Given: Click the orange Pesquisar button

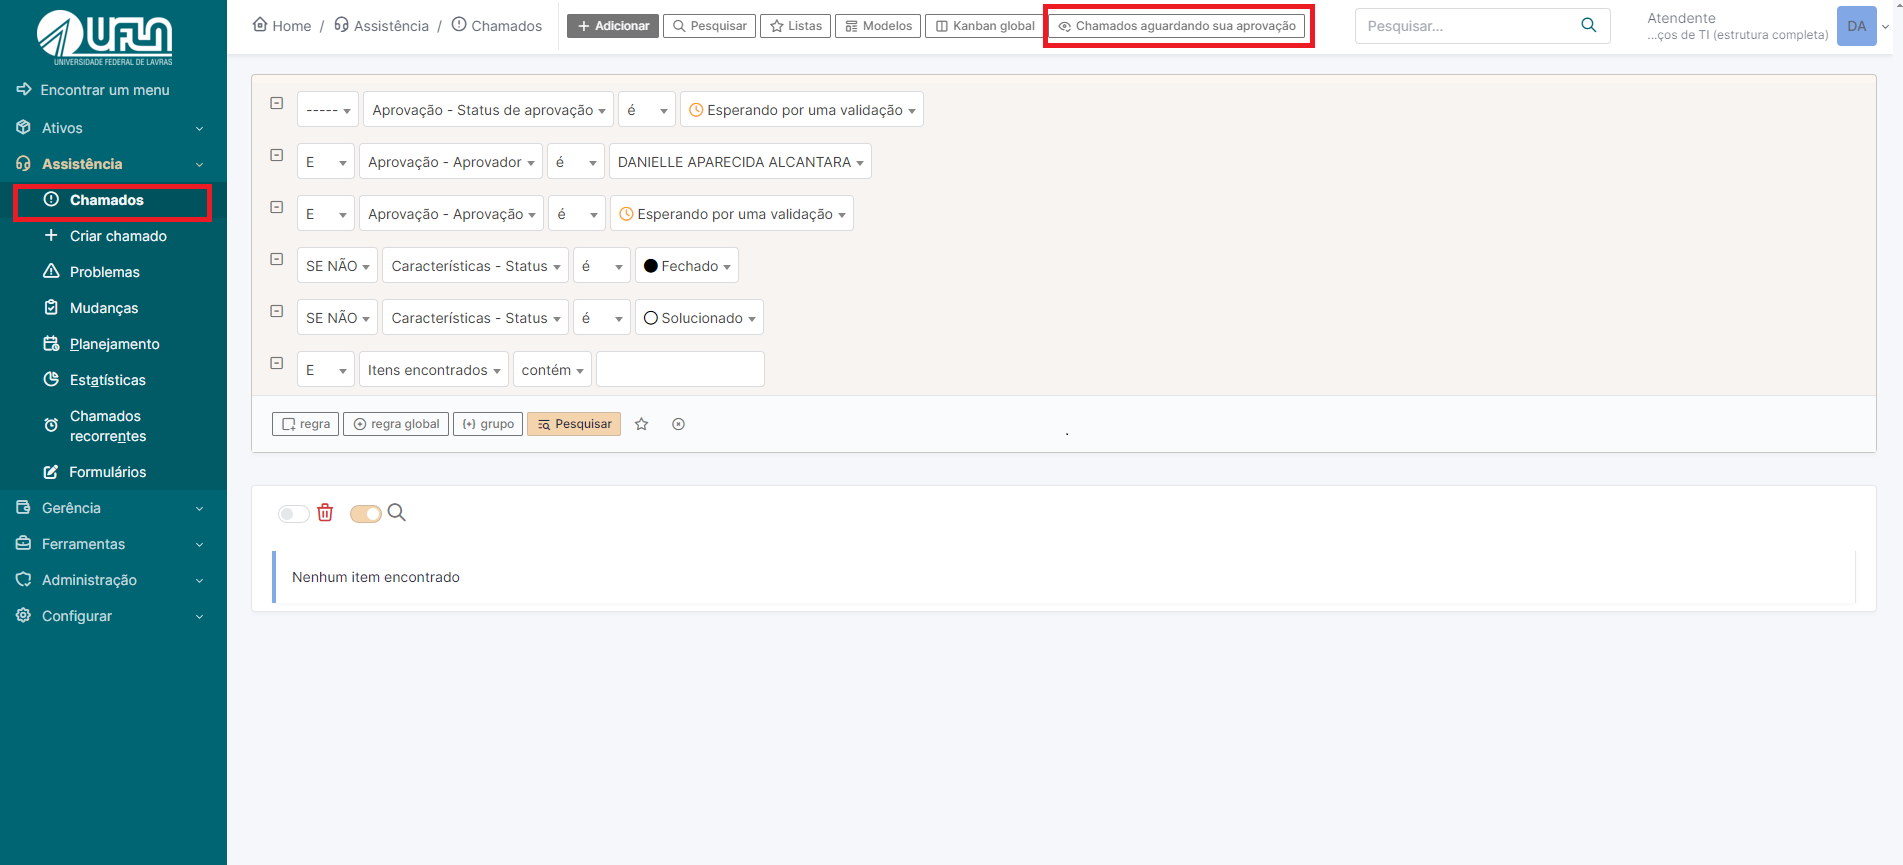Looking at the screenshot, I should [x=574, y=424].
